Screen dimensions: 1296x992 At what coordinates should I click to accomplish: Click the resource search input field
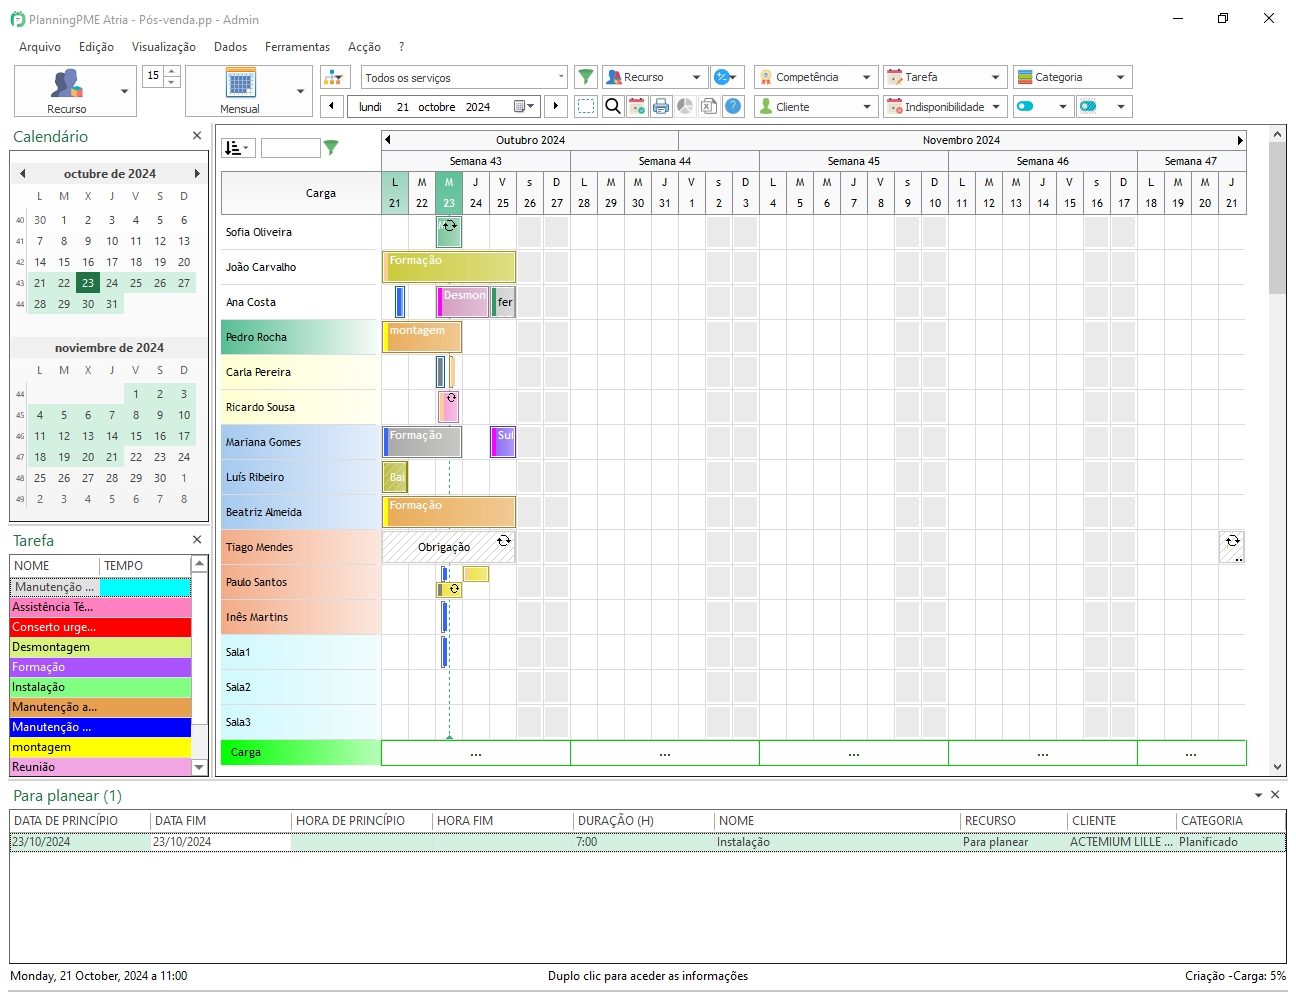[290, 148]
